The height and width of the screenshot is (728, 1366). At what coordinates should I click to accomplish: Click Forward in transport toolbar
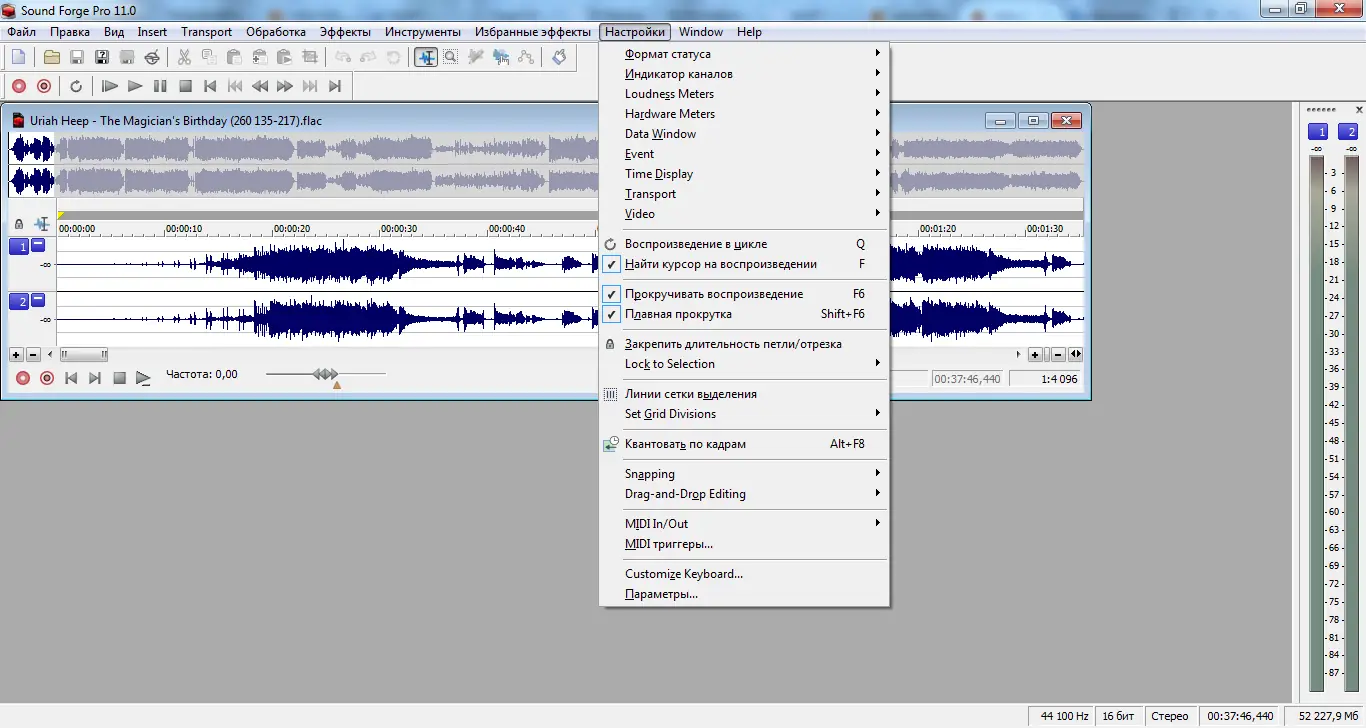[x=285, y=86]
